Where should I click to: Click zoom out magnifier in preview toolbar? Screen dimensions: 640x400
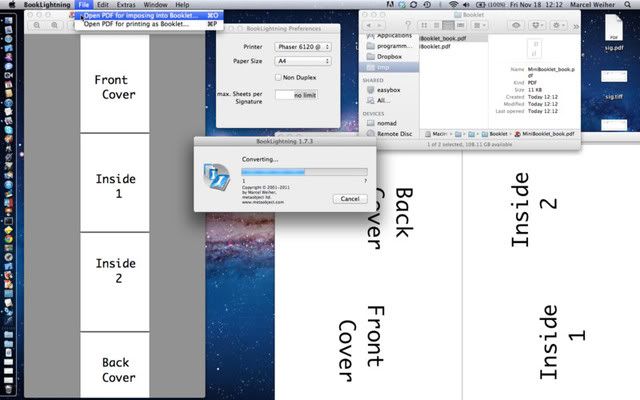point(37,25)
